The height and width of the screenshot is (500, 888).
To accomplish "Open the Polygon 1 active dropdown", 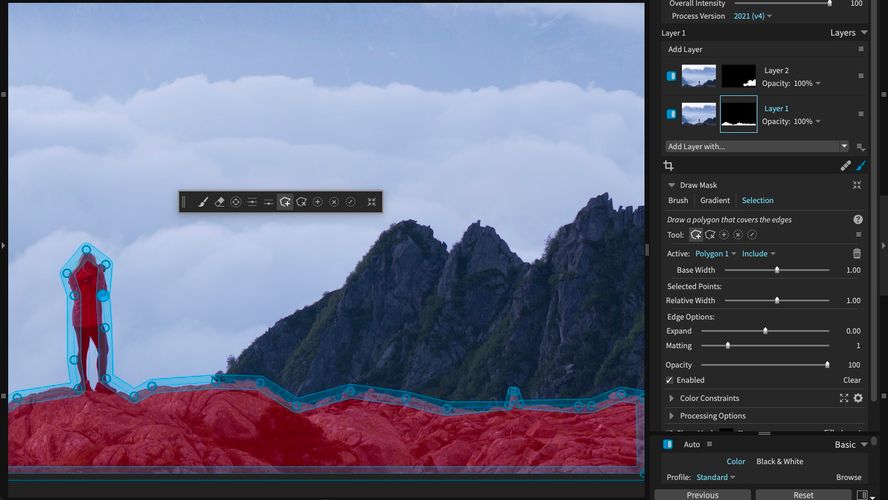I will [715, 254].
